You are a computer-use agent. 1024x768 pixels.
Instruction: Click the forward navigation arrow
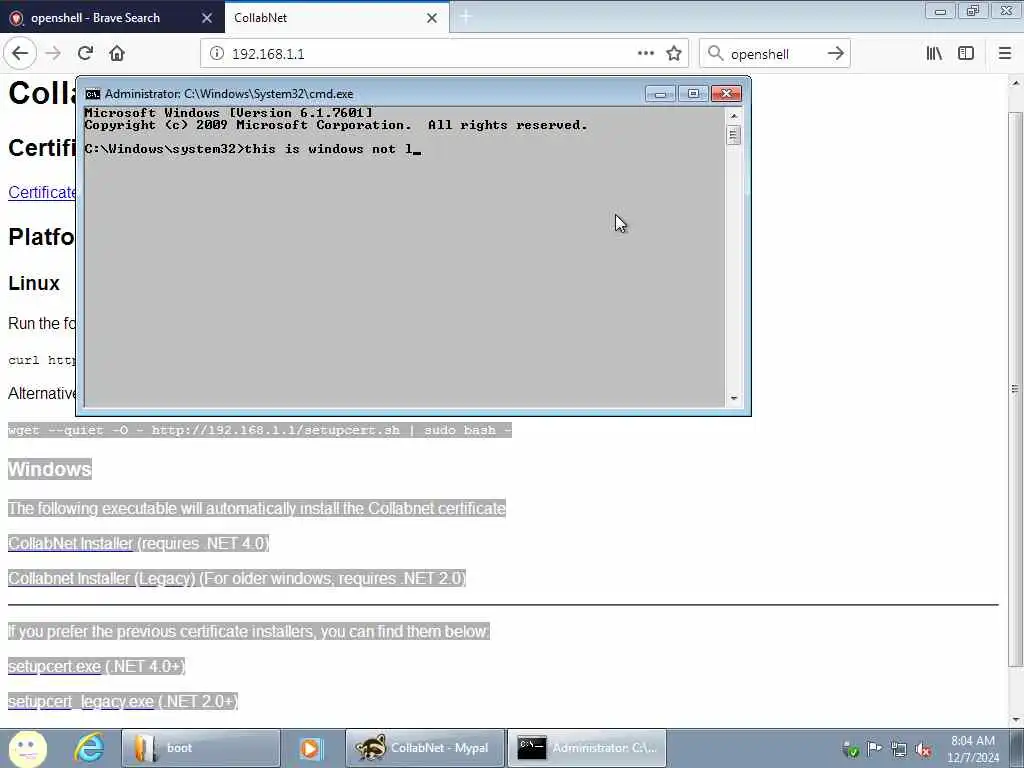[x=53, y=54]
